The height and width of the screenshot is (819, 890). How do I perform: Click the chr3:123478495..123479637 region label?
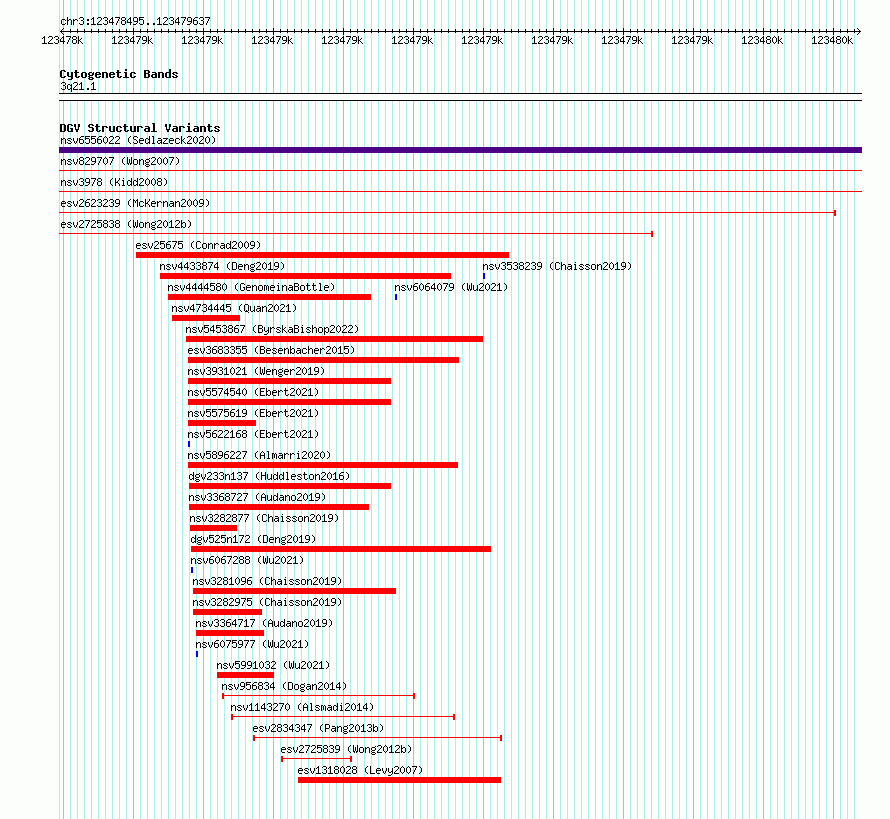point(135,21)
